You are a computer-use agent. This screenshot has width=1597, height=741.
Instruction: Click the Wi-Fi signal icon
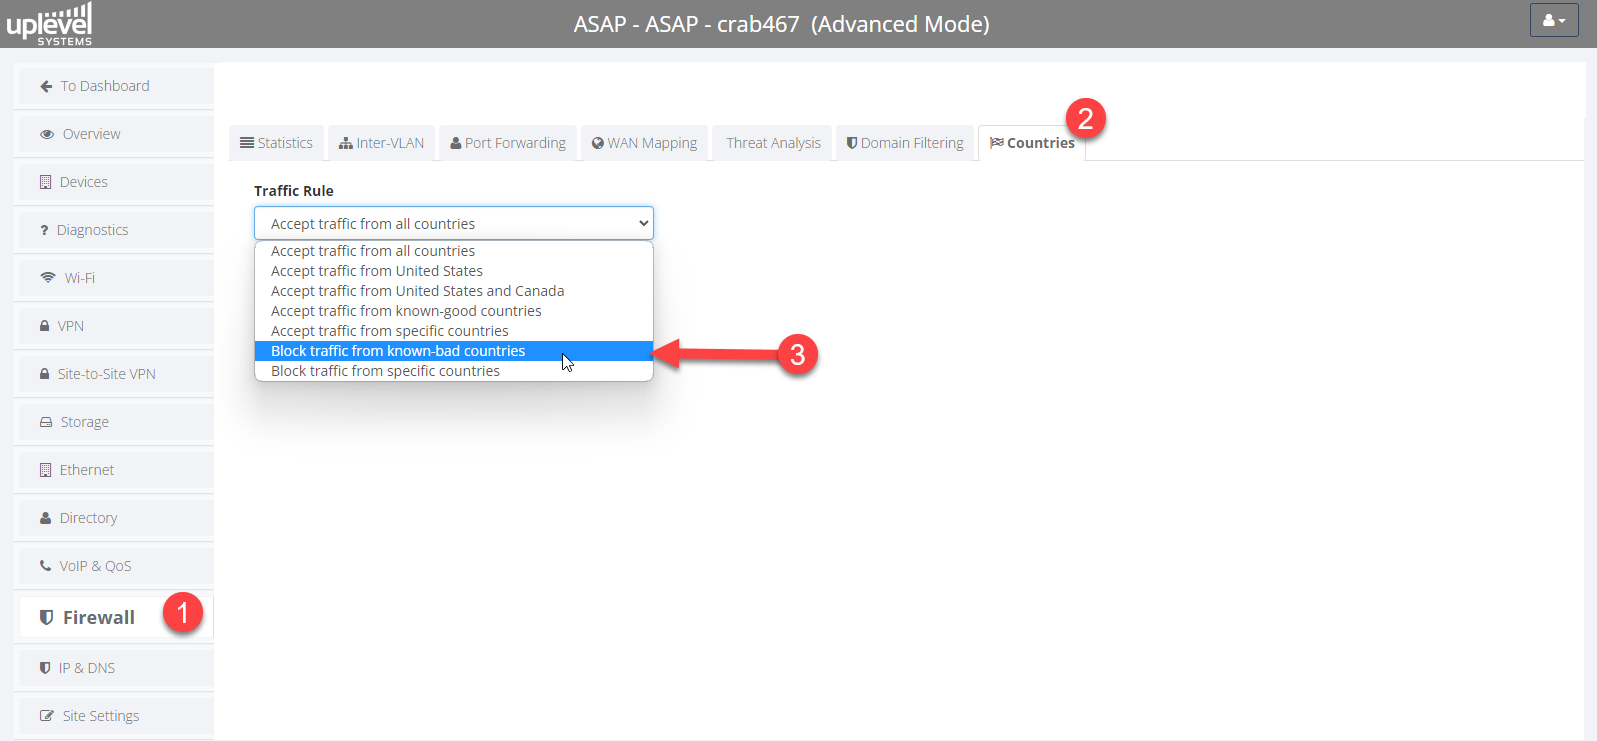(48, 278)
